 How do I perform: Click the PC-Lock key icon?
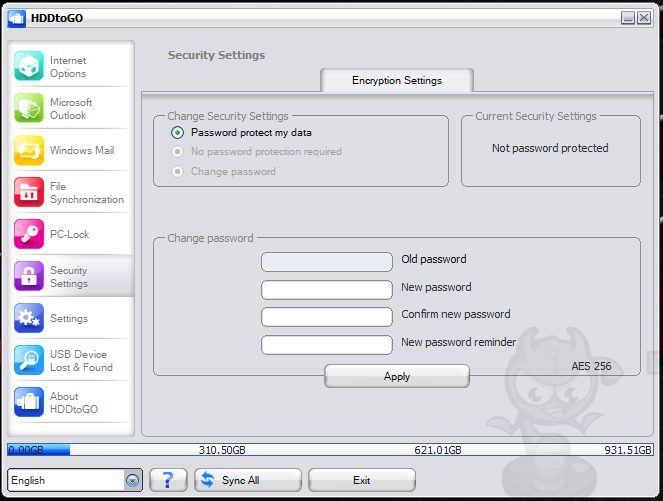click(x=29, y=234)
